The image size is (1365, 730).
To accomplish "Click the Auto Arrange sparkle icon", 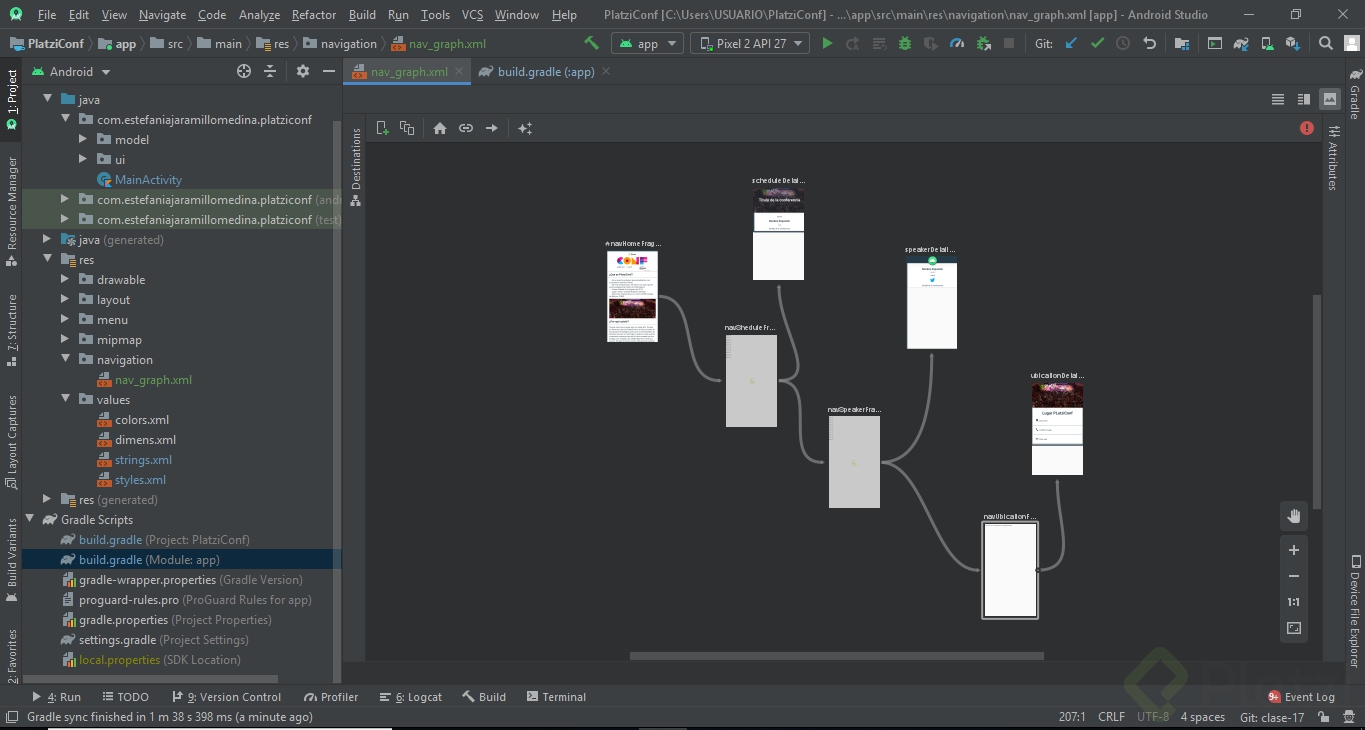I will [x=525, y=128].
